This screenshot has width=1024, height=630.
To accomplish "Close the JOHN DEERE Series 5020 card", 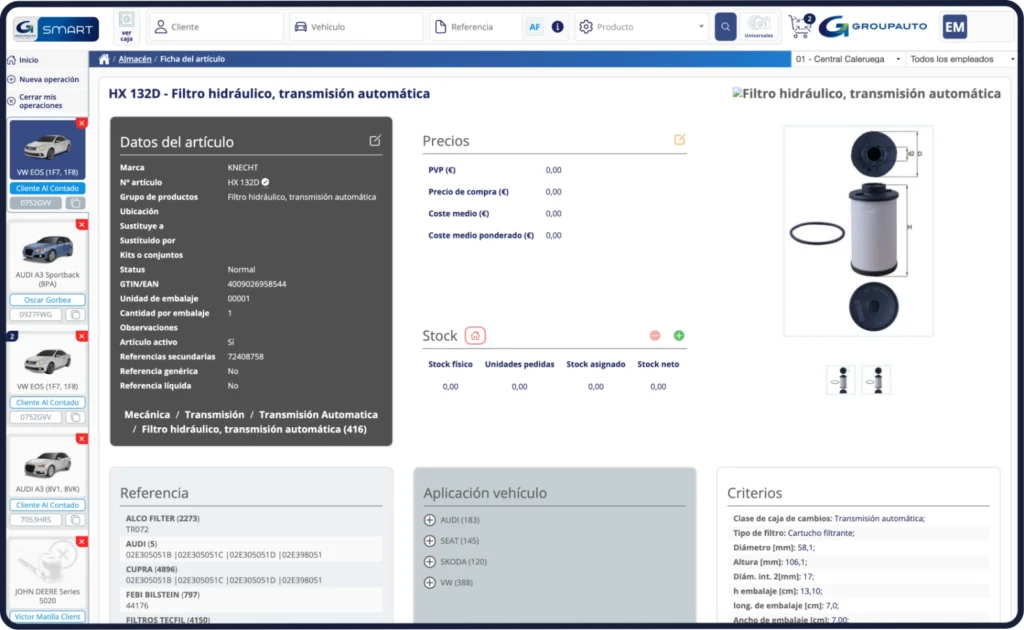I will [82, 541].
